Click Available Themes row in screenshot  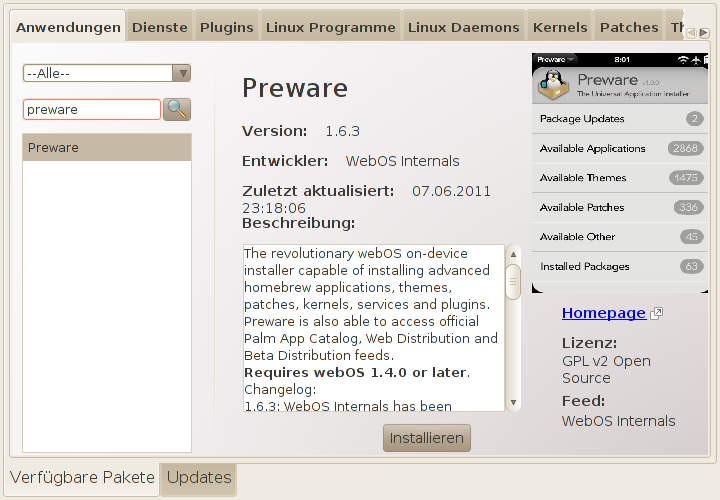tap(620, 178)
